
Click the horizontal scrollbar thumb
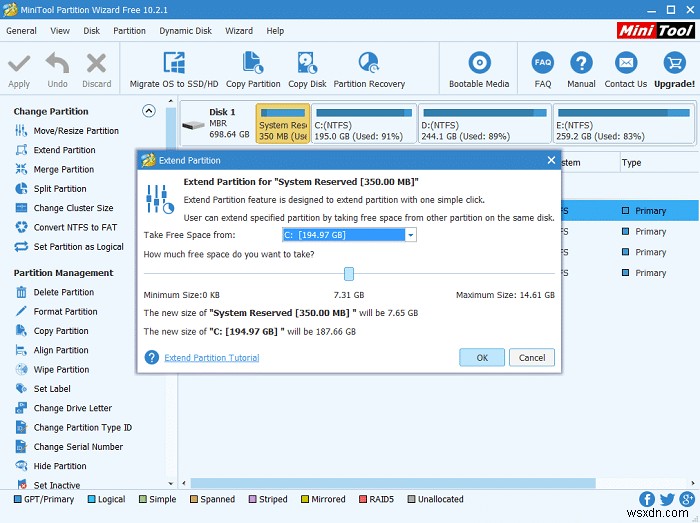(x=393, y=483)
